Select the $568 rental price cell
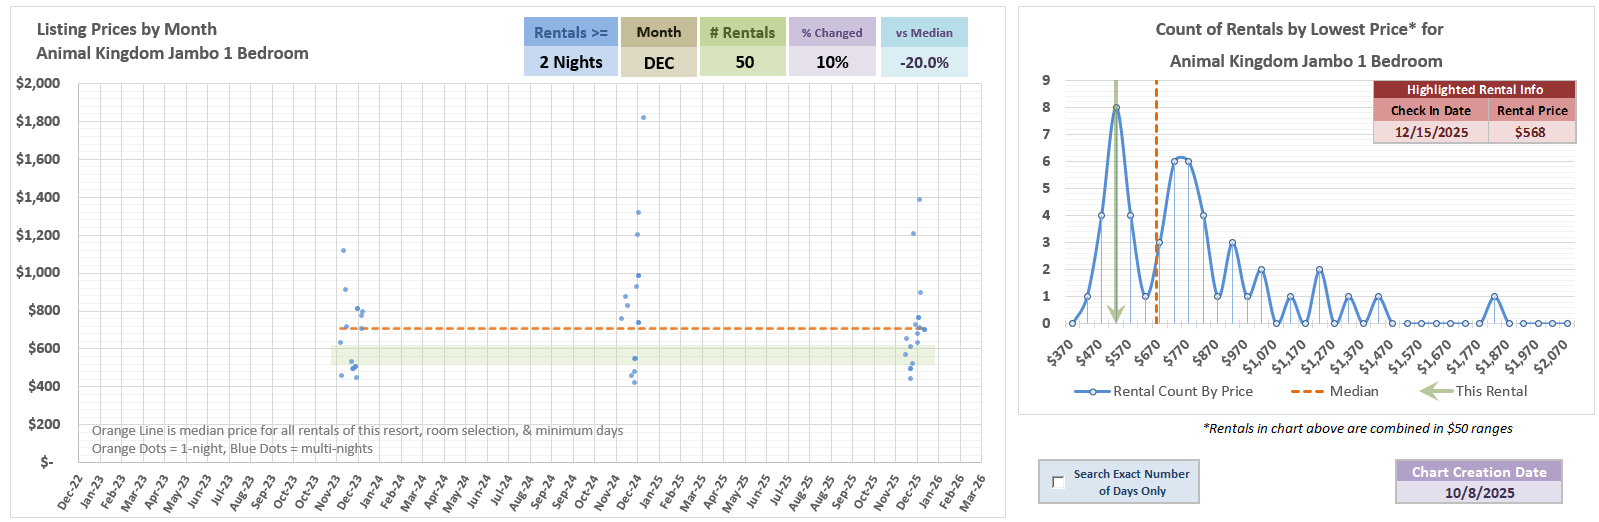 coord(1530,132)
